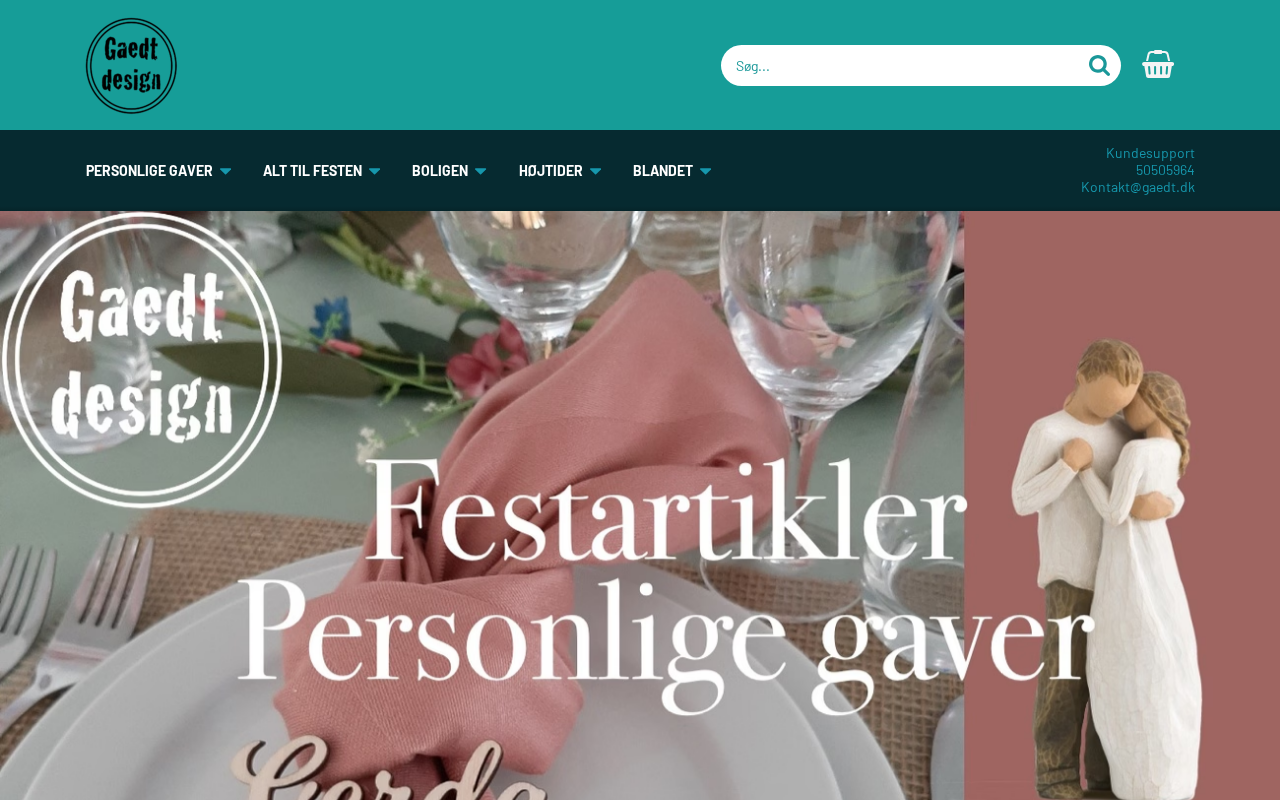1280x800 pixels.
Task: Click the large white Gaedt design emblem
Action: point(142,360)
